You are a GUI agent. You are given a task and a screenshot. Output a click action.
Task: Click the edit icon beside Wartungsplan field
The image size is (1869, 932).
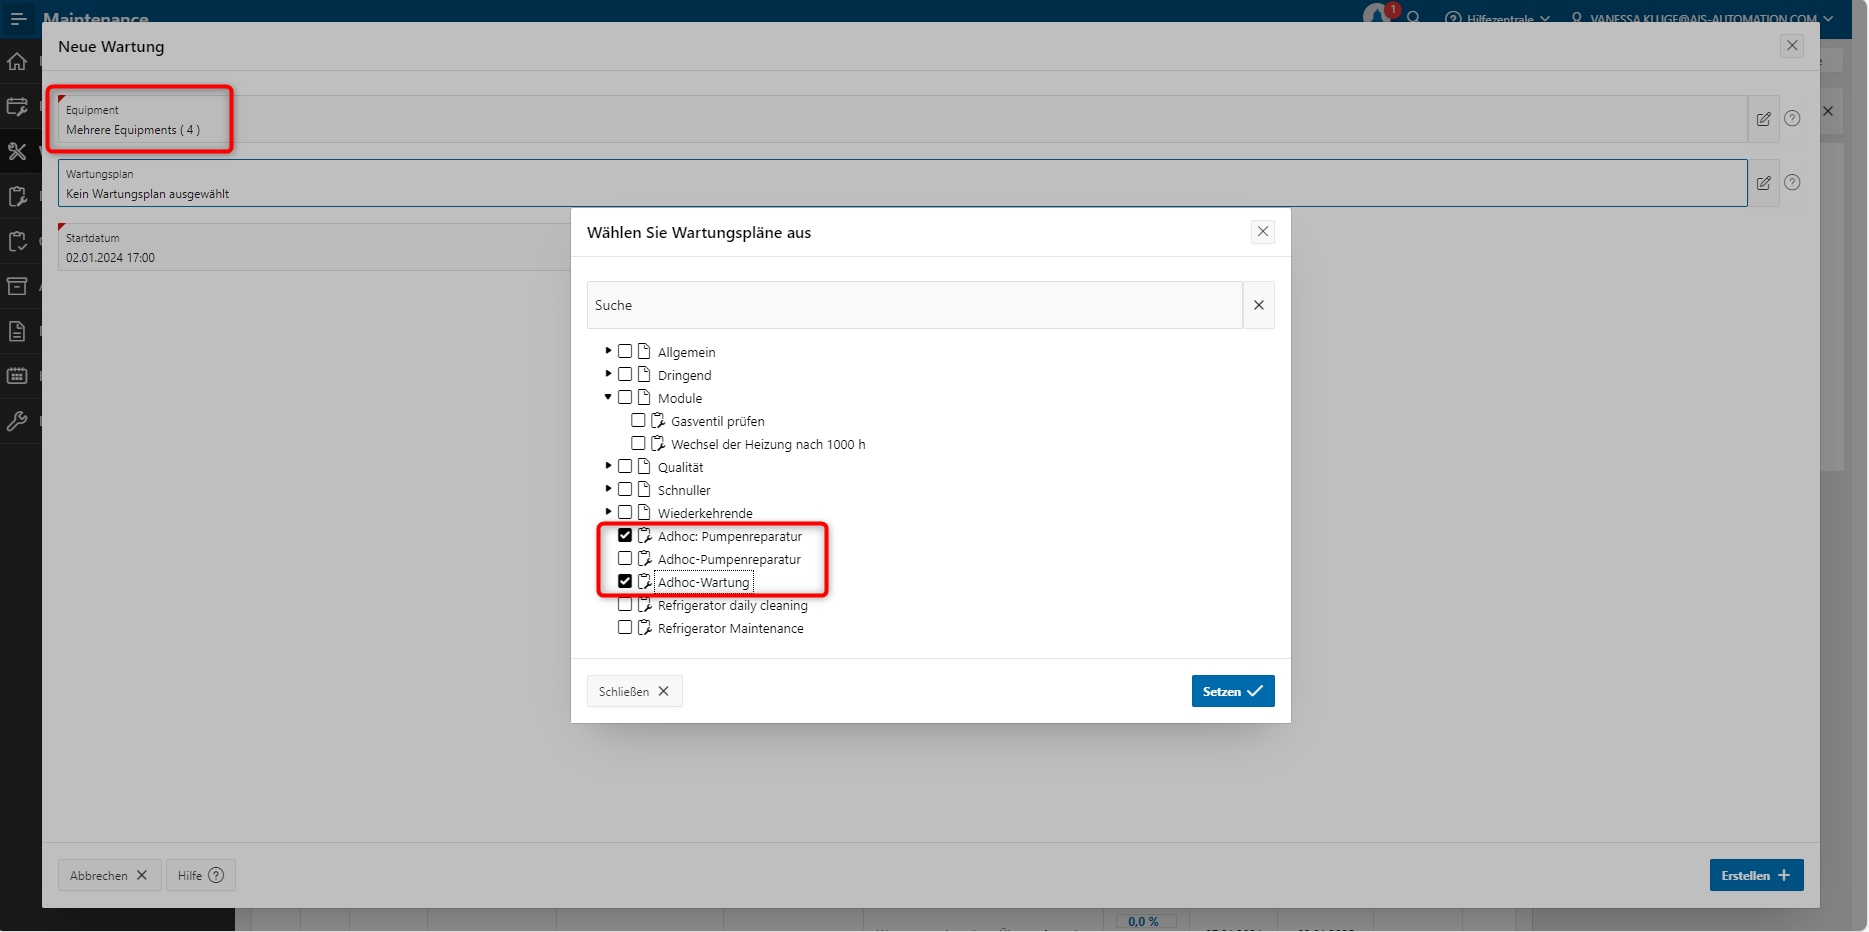click(x=1763, y=183)
